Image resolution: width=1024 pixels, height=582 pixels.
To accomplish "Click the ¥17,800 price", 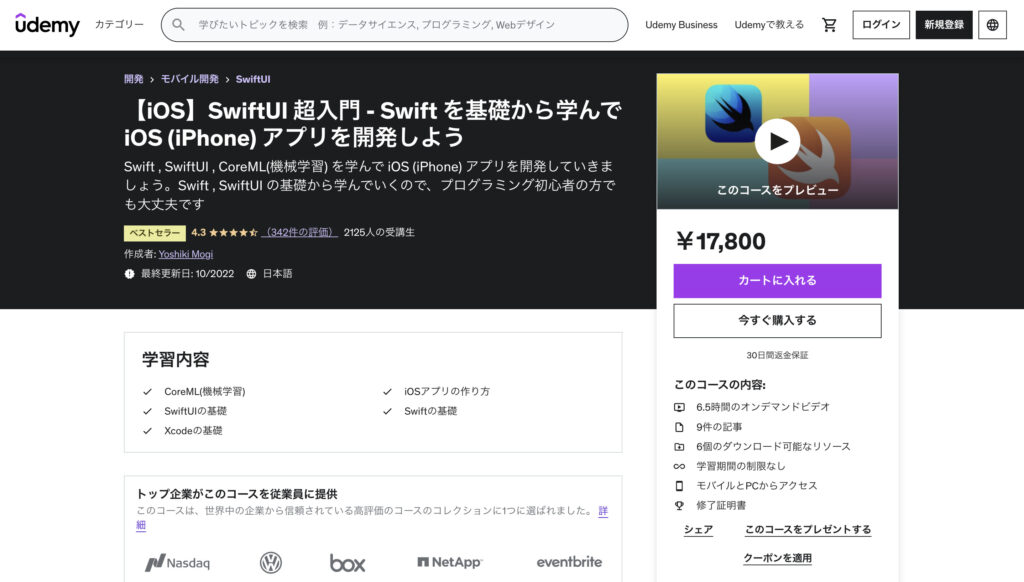I will tap(721, 242).
